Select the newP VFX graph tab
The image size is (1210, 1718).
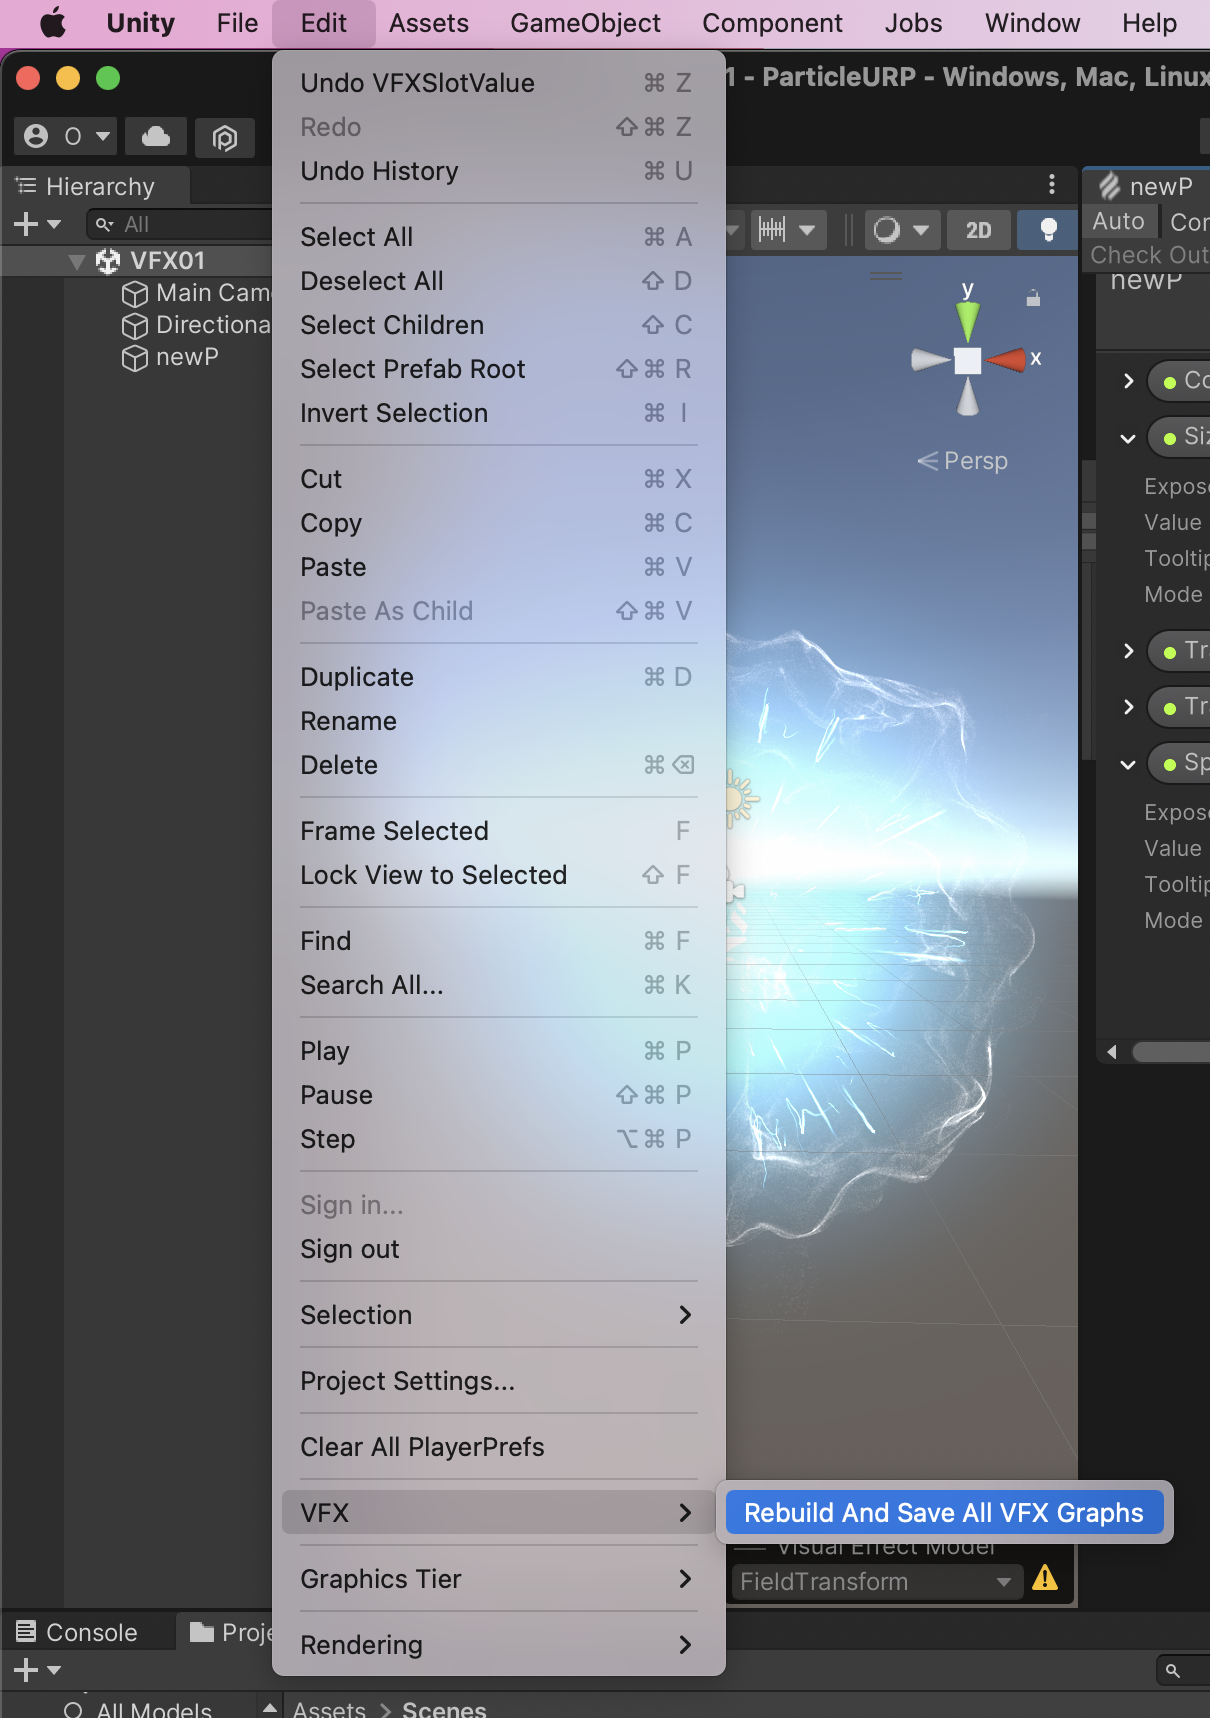1148,186
